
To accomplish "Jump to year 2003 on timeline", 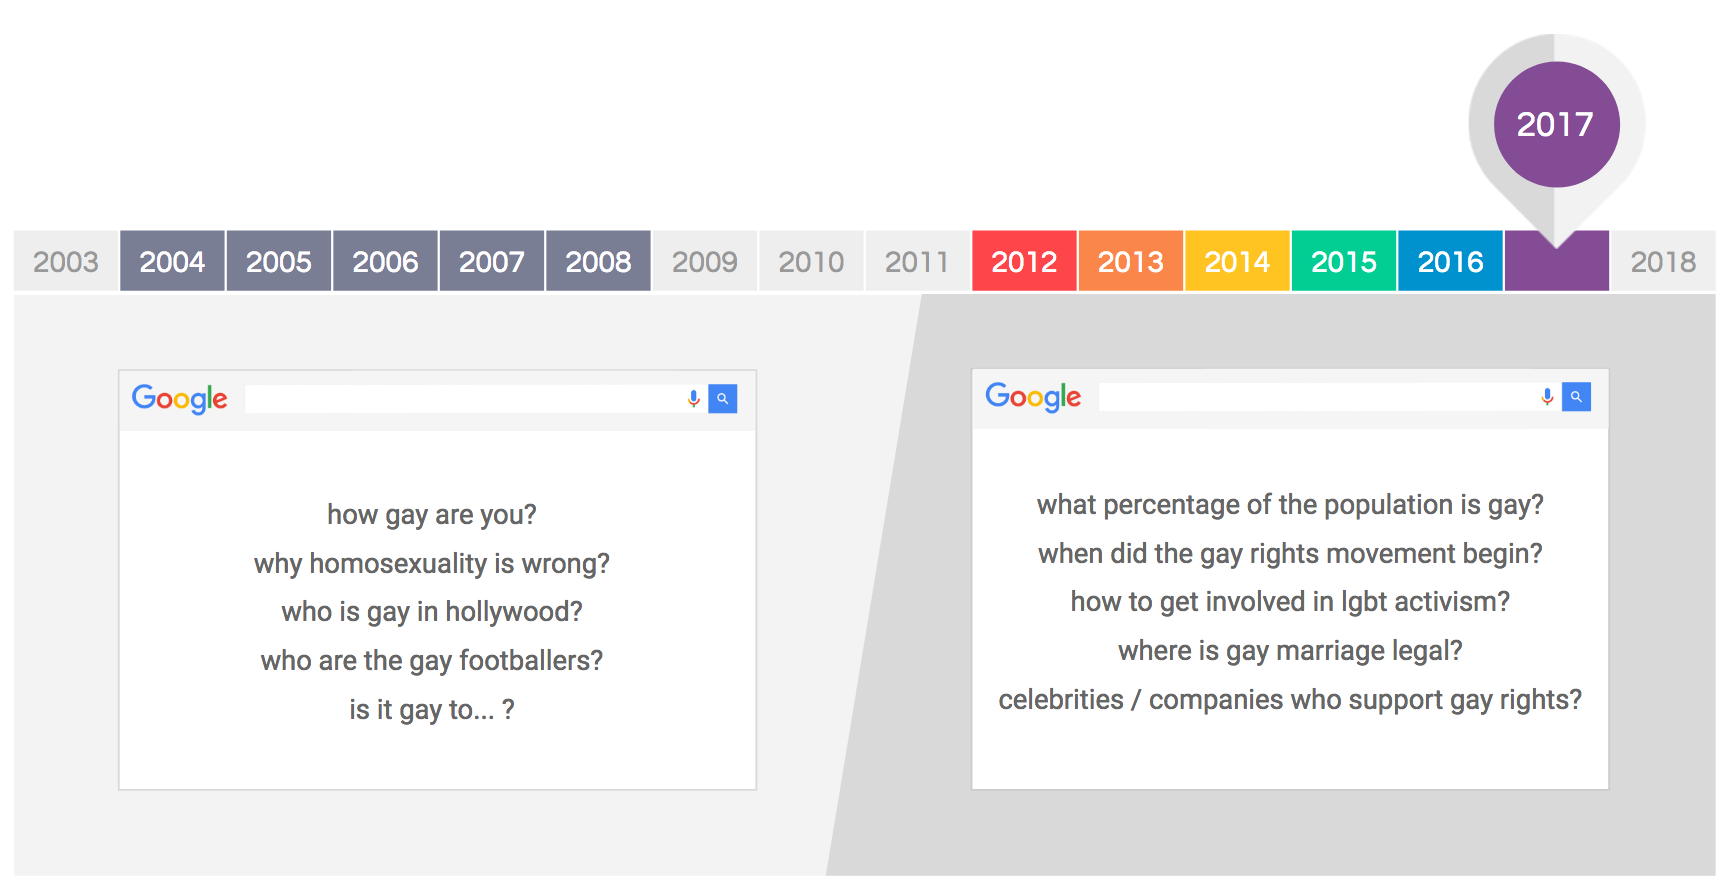I will pos(66,261).
